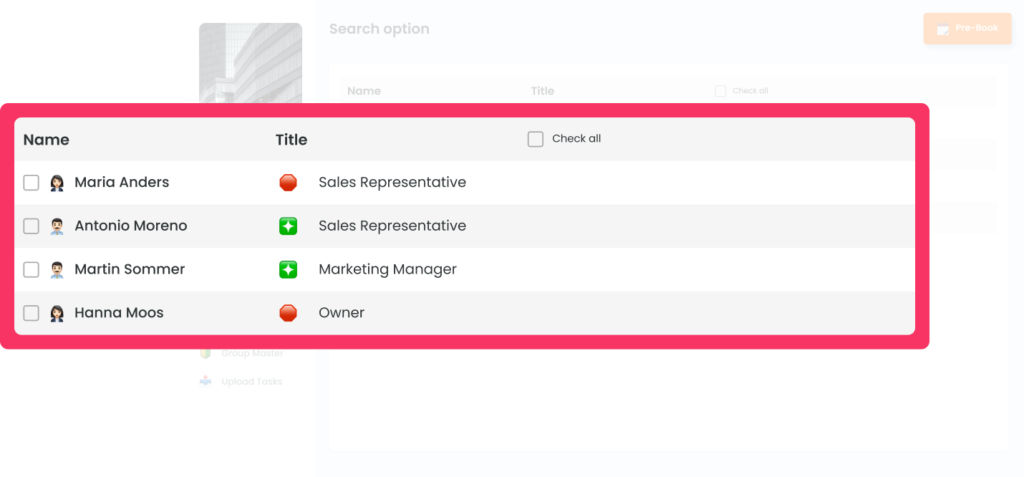
Task: Click Antonio Moreno's avatar icon
Action: pos(57,226)
